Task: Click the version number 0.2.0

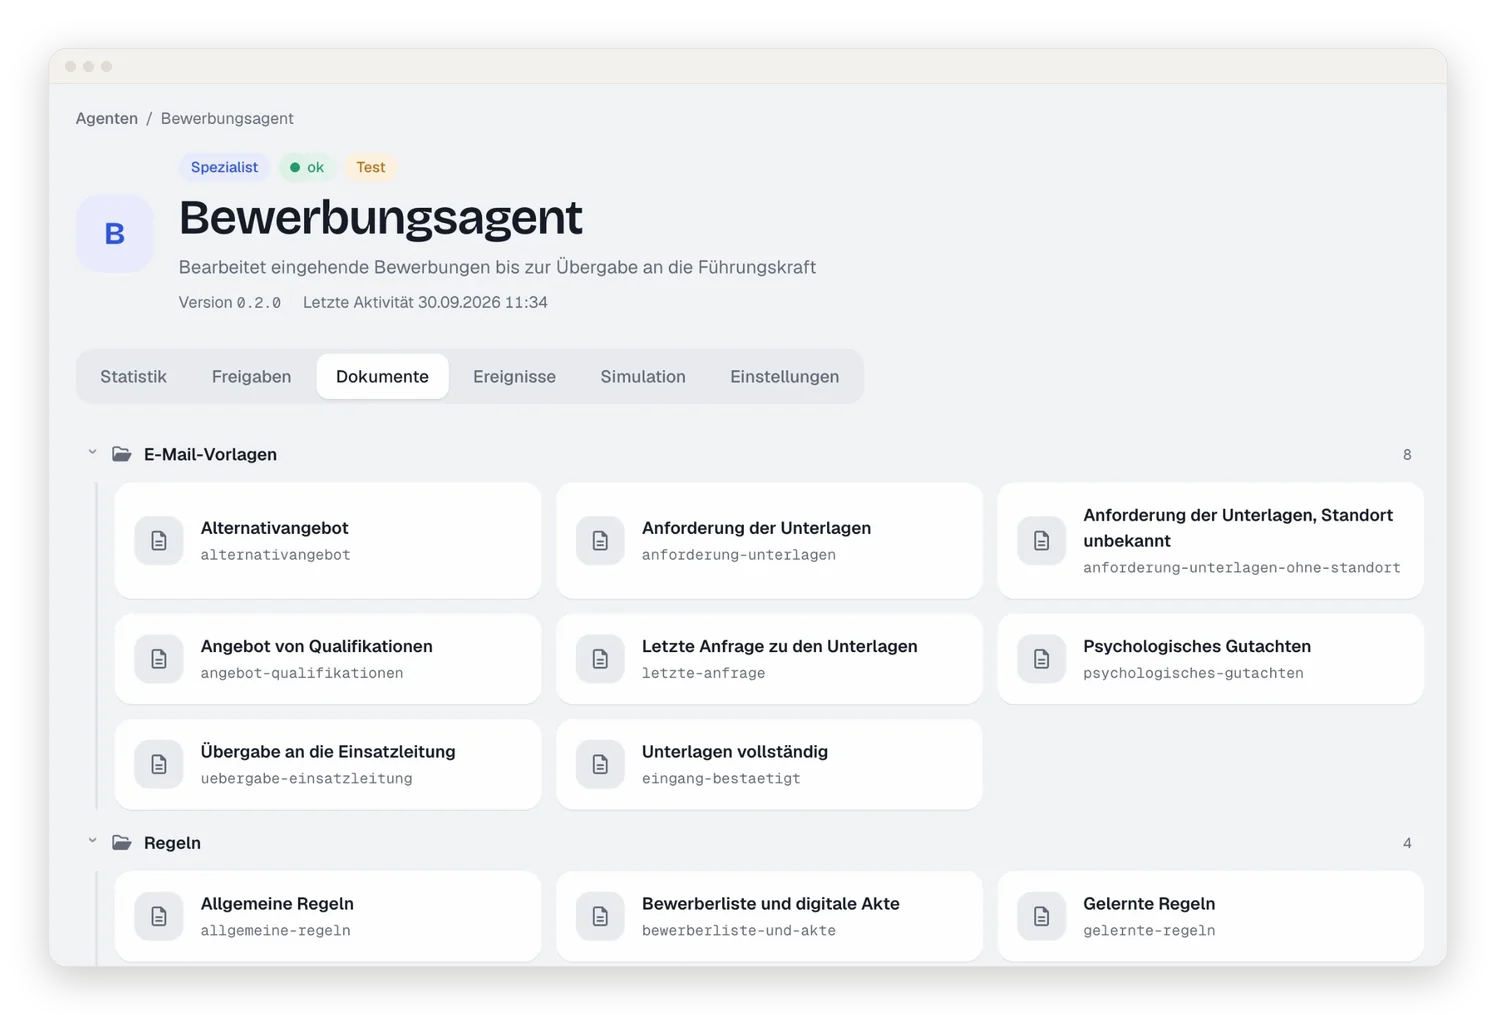Action: pos(258,303)
